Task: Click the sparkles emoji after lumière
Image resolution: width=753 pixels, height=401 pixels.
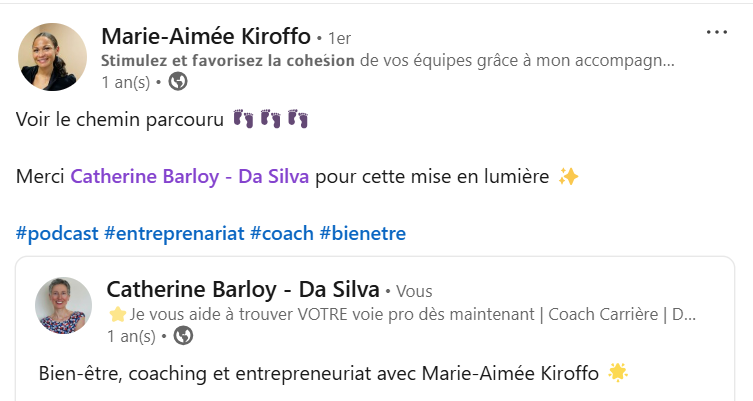Action: pyautogui.click(x=569, y=177)
